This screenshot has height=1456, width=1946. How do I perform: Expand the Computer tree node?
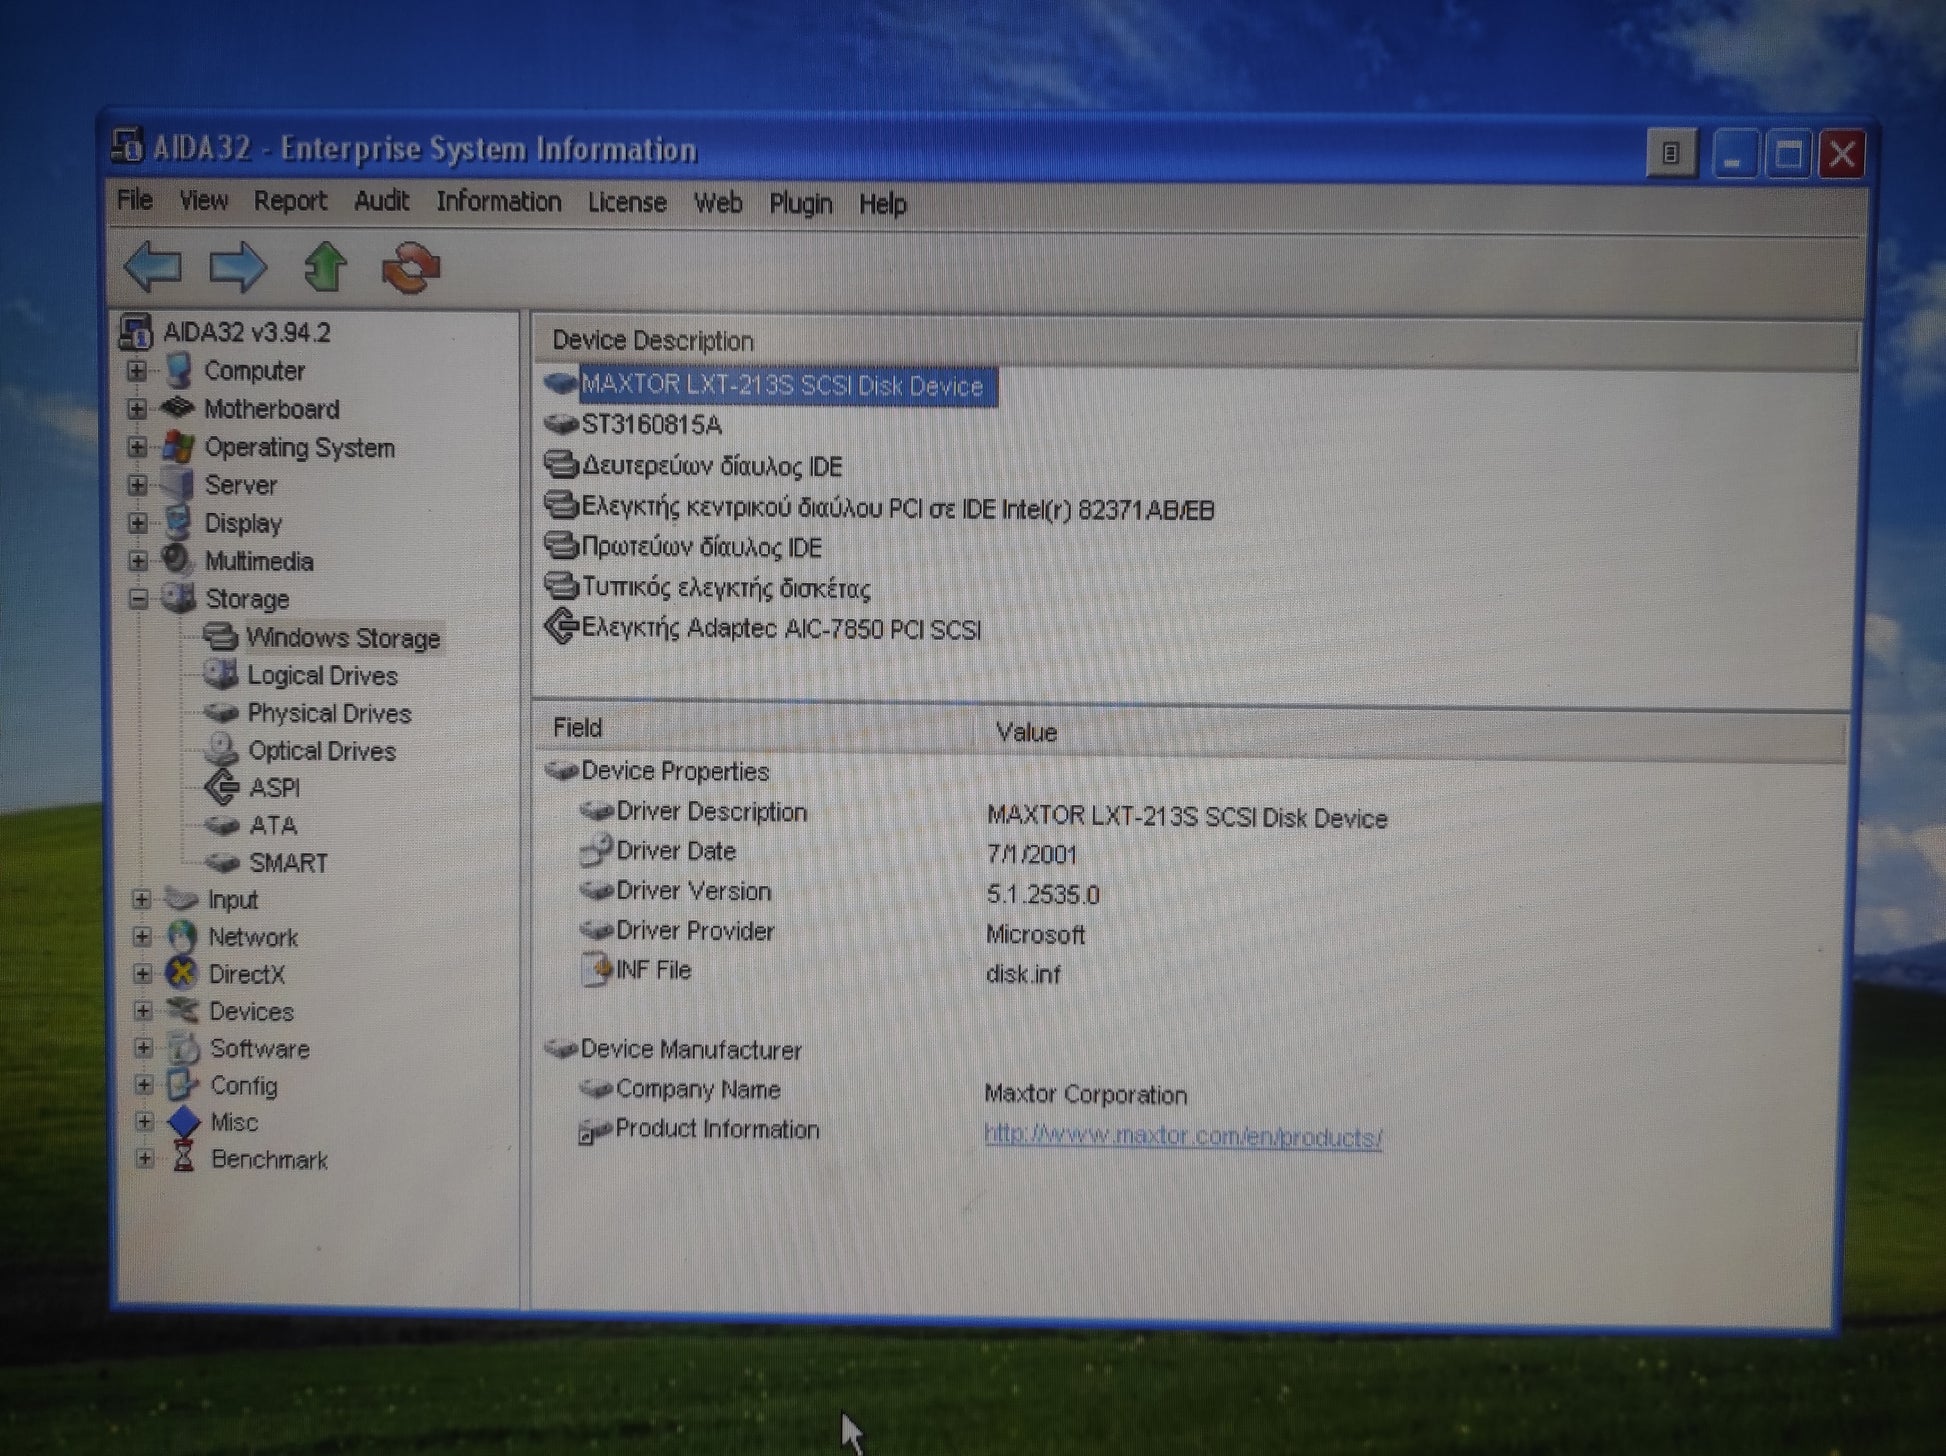[x=137, y=371]
